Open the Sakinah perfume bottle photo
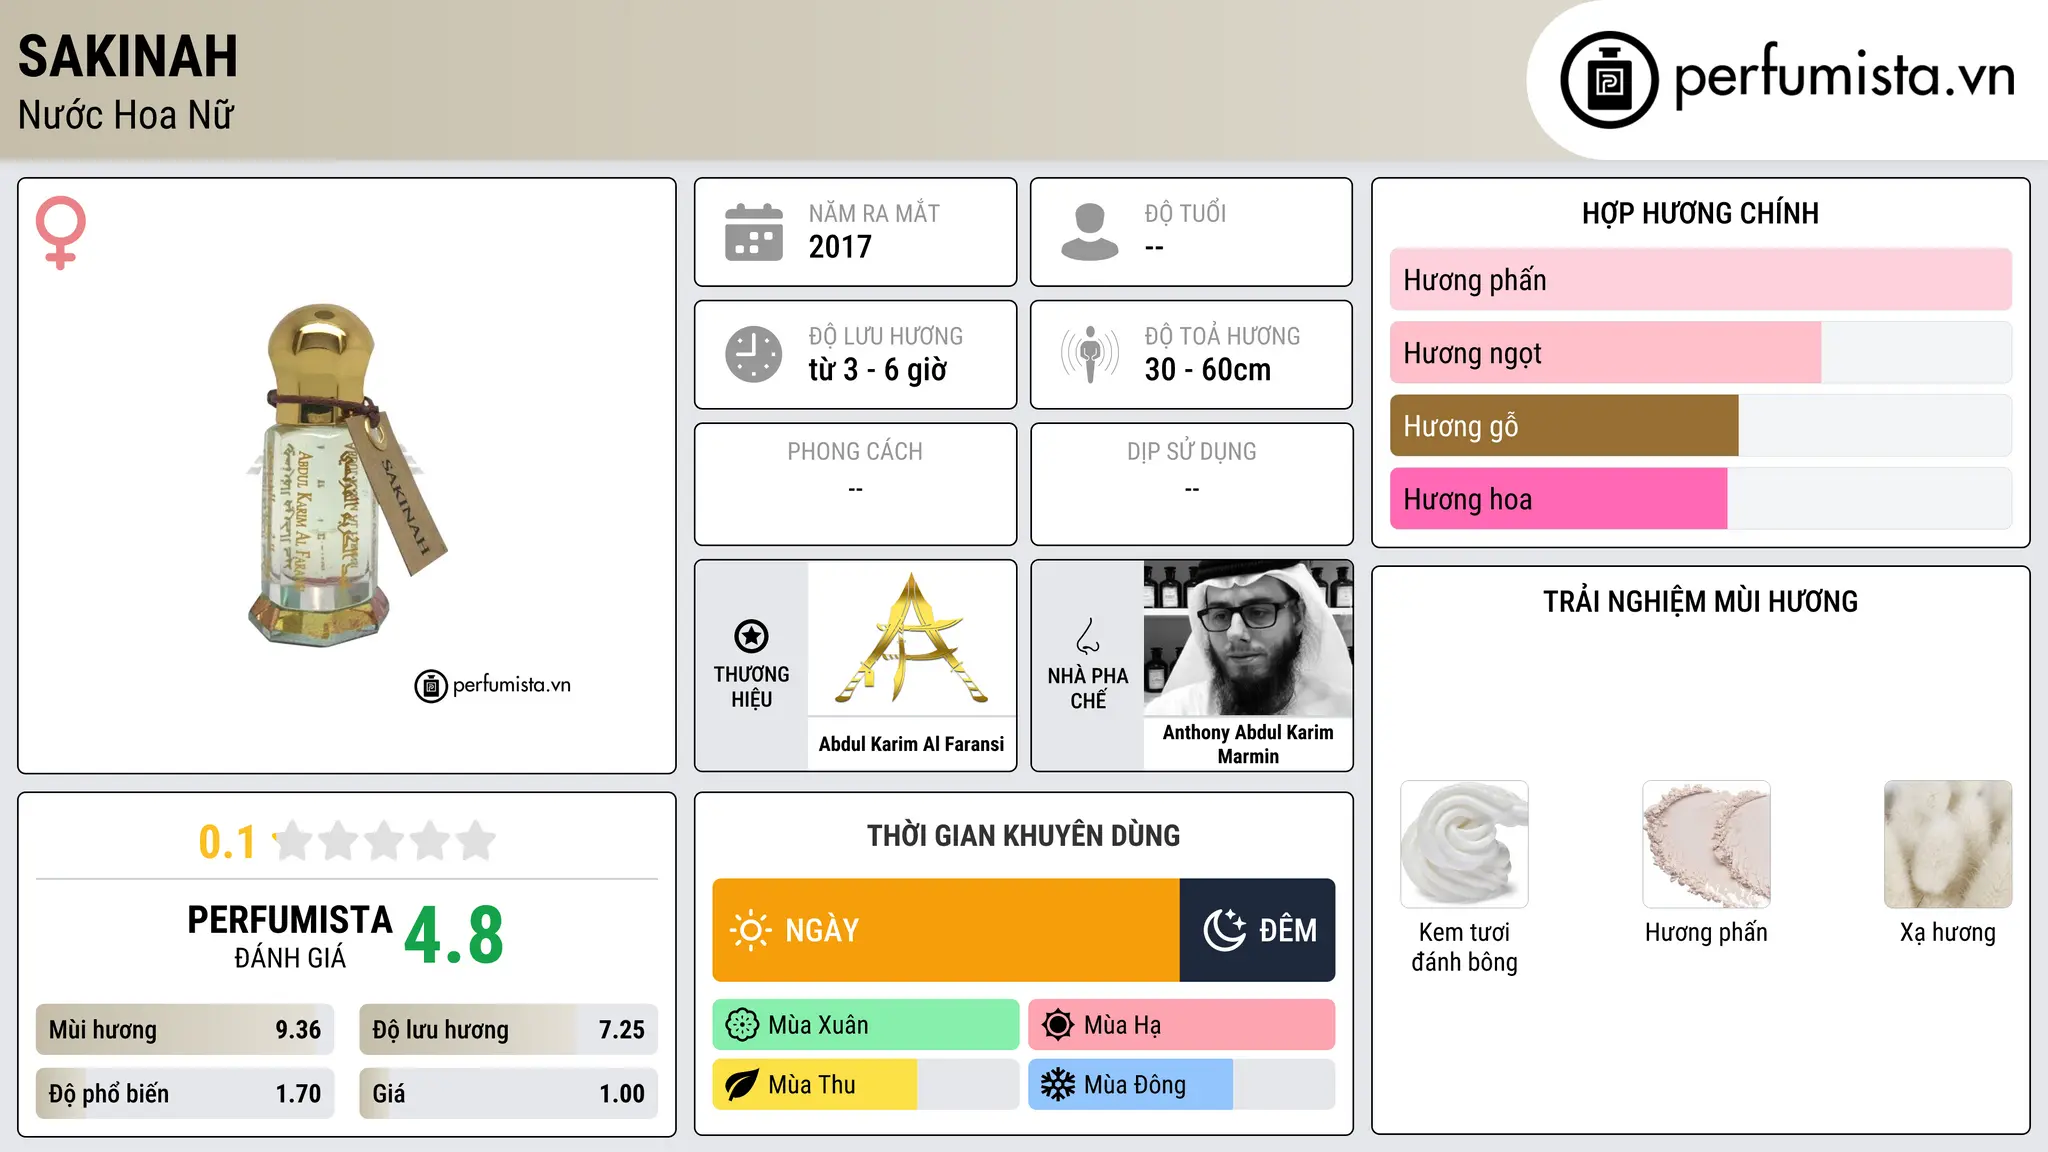 (347, 475)
